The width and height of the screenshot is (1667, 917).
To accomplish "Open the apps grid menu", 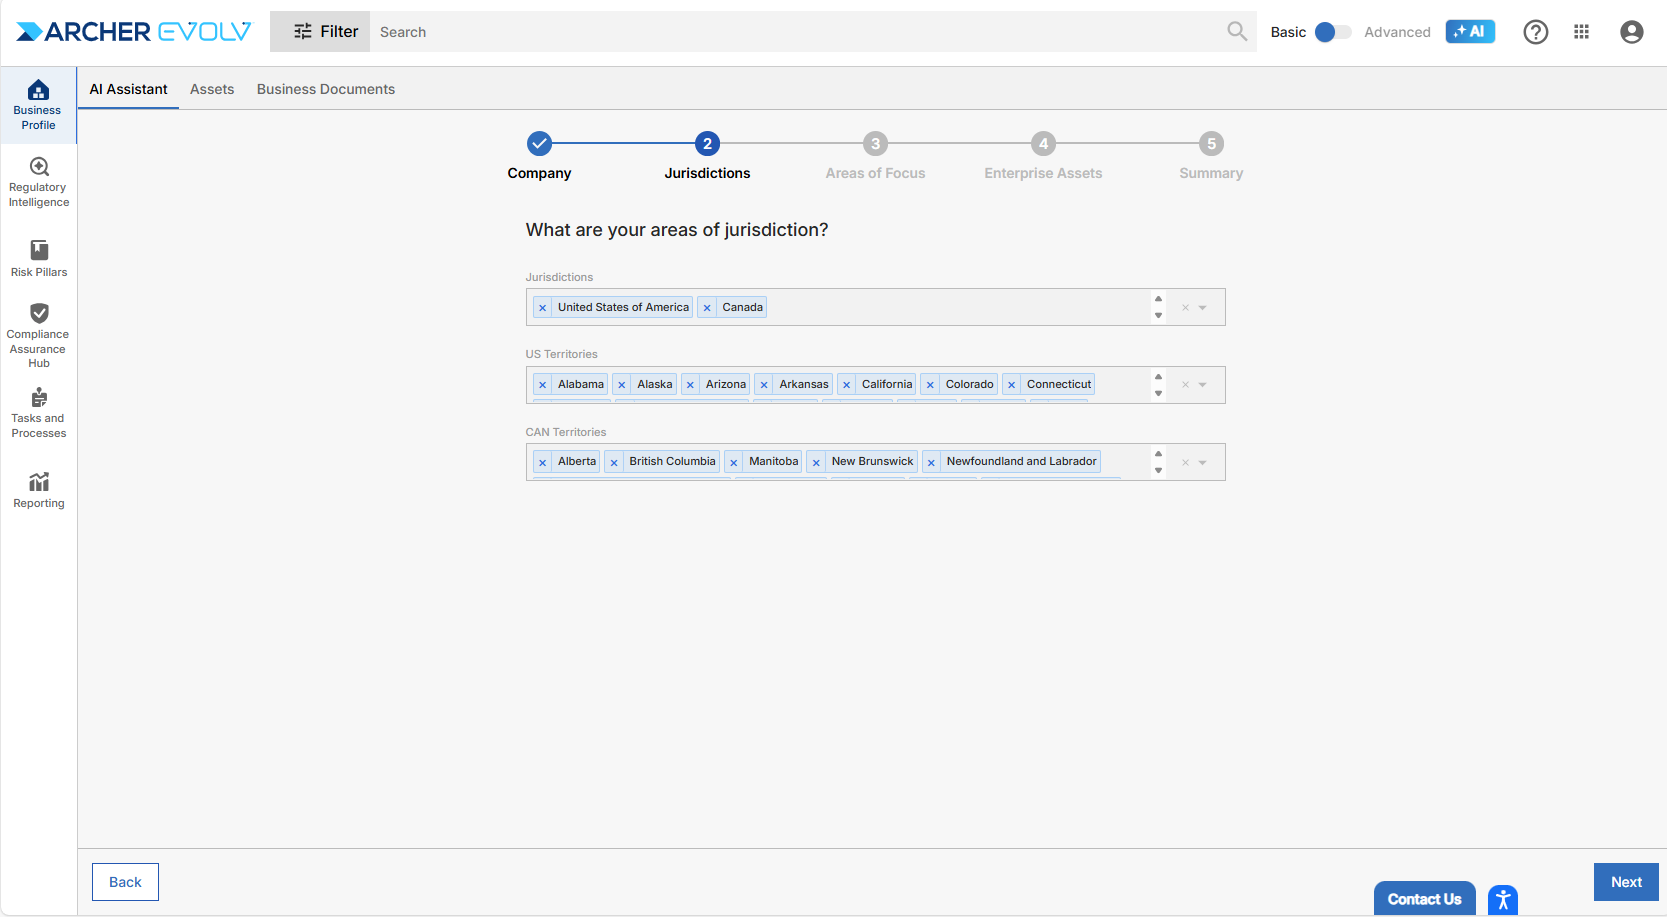I will pyautogui.click(x=1581, y=32).
